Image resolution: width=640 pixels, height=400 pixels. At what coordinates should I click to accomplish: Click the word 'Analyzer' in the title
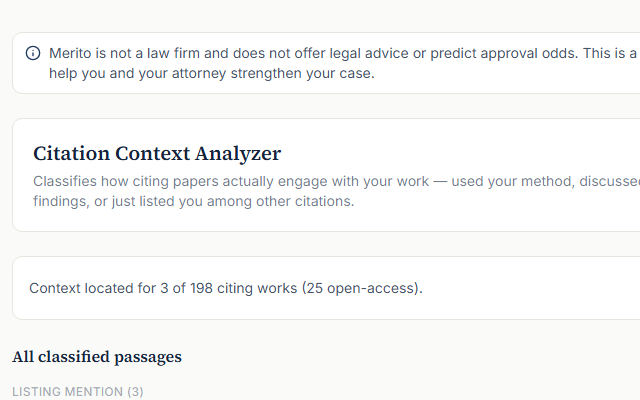click(x=238, y=154)
